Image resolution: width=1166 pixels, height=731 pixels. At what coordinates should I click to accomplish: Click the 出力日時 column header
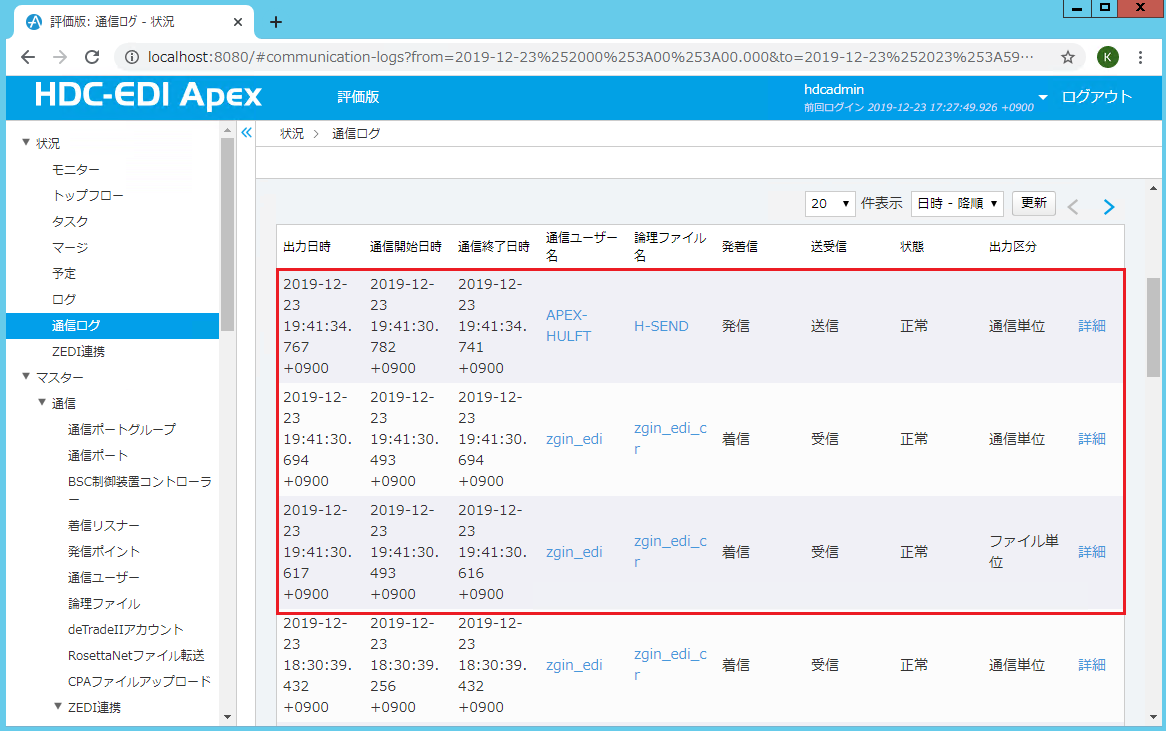307,247
